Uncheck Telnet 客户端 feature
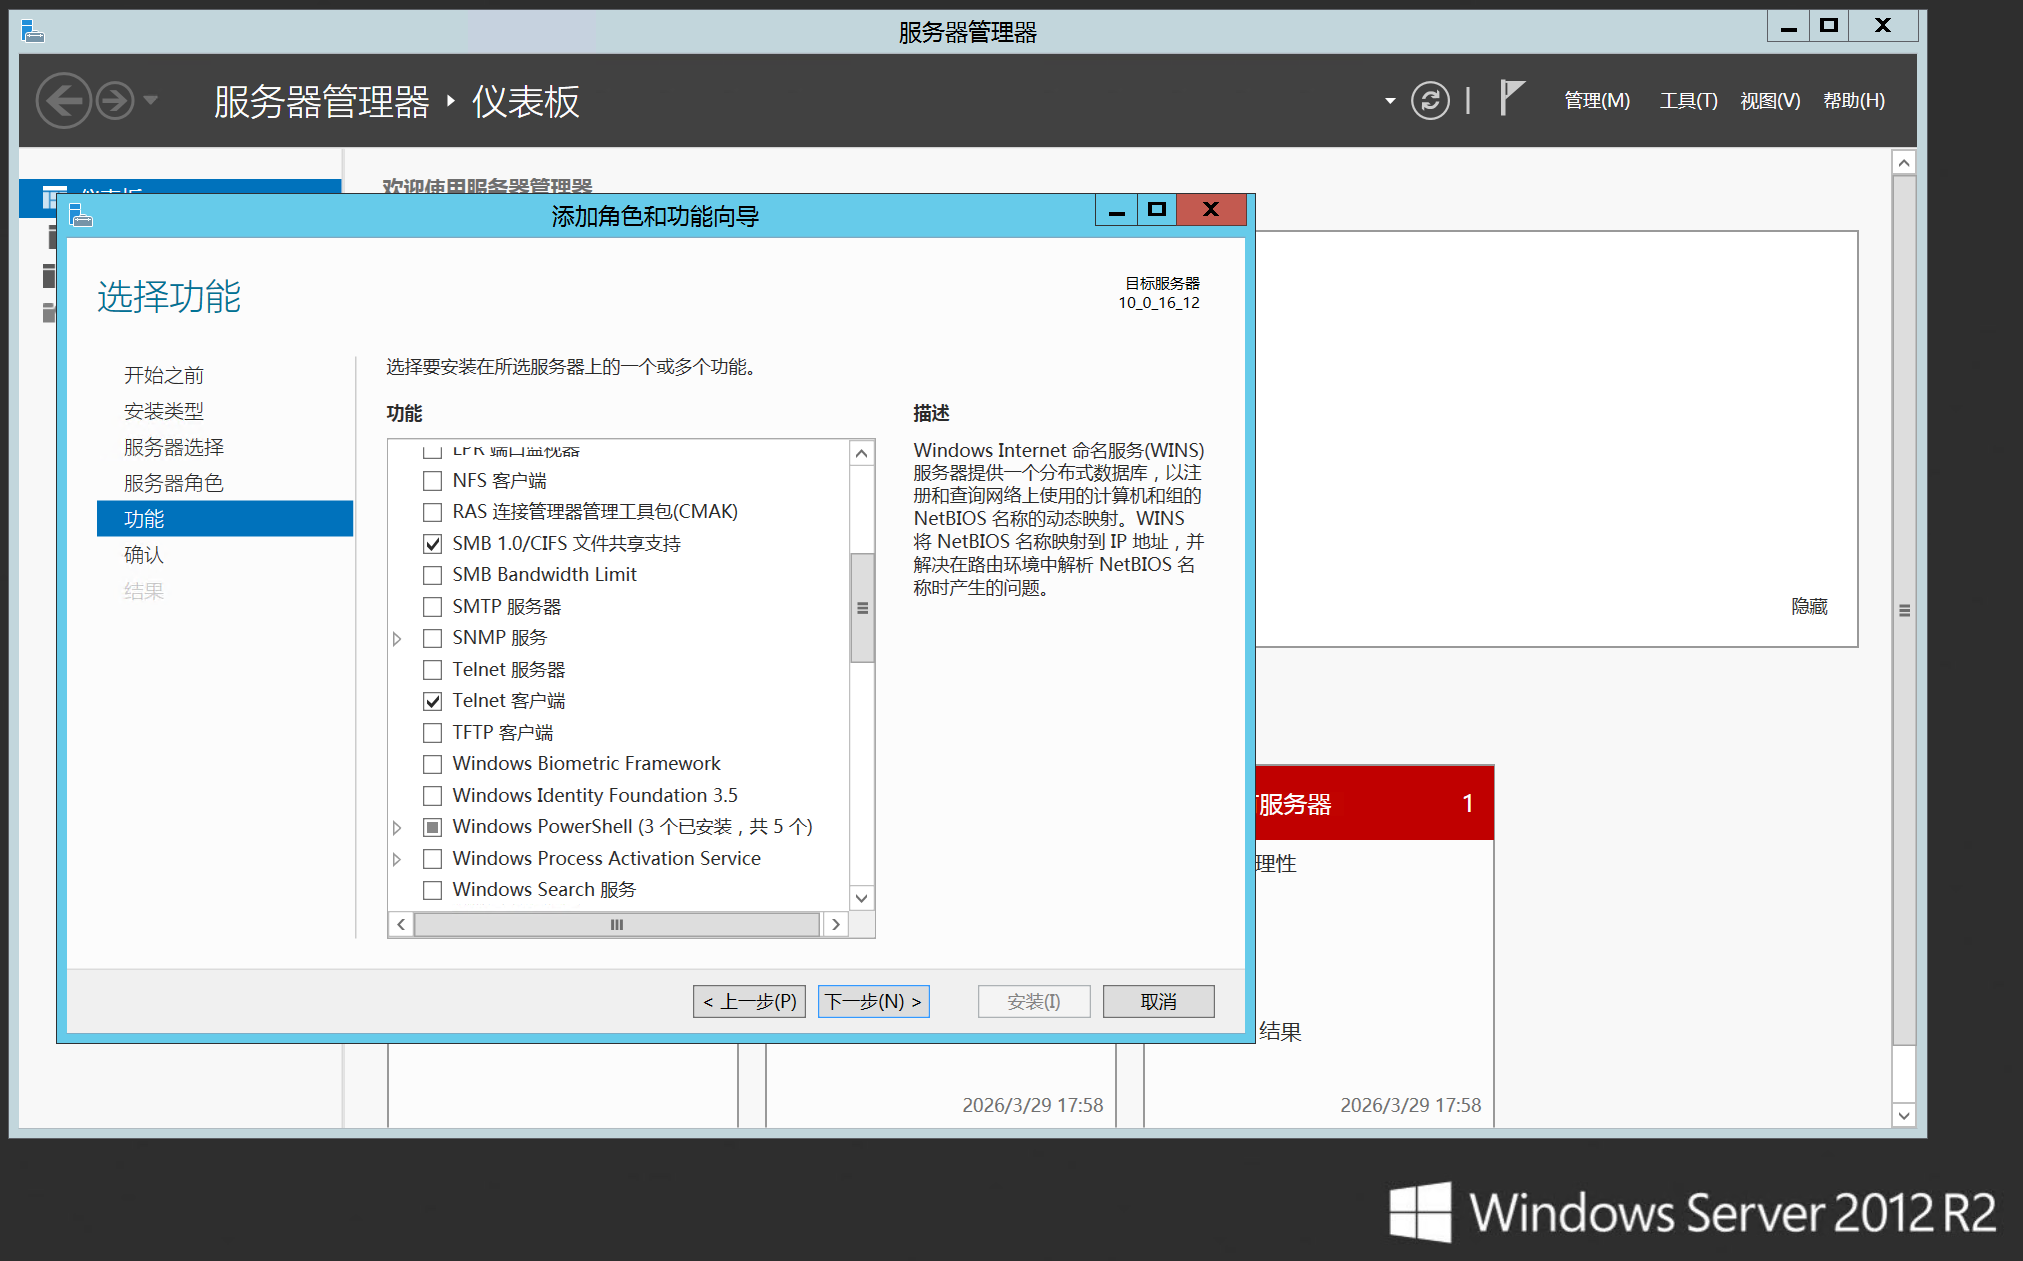The width and height of the screenshot is (2023, 1261). tap(433, 701)
